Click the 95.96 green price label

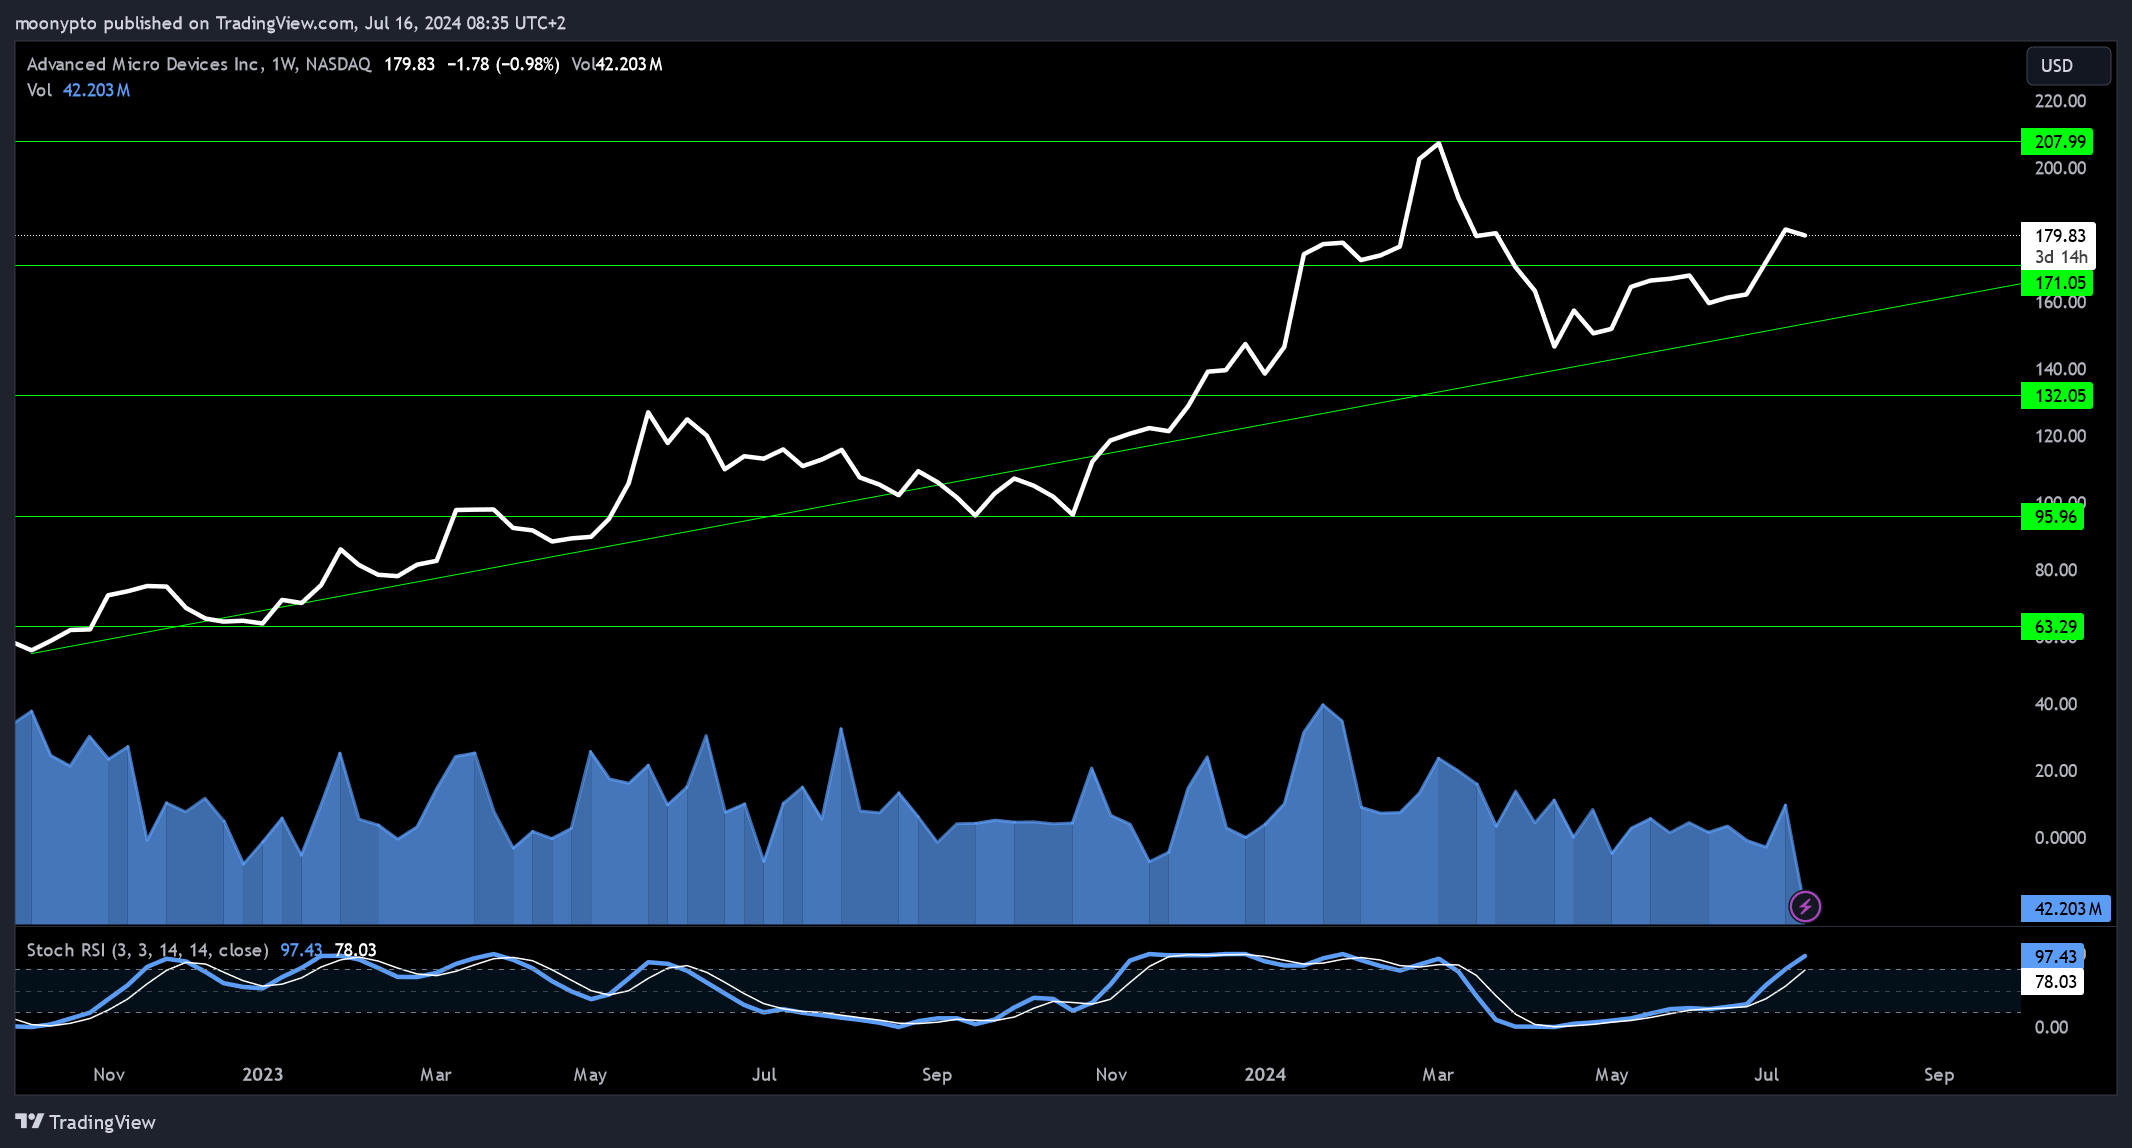(x=2052, y=517)
